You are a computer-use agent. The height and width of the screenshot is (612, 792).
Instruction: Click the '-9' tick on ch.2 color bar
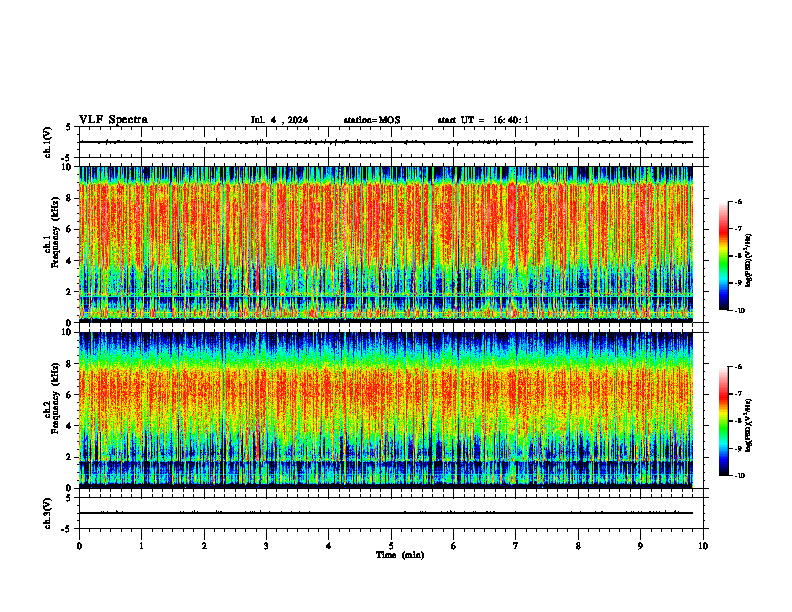[739, 448]
